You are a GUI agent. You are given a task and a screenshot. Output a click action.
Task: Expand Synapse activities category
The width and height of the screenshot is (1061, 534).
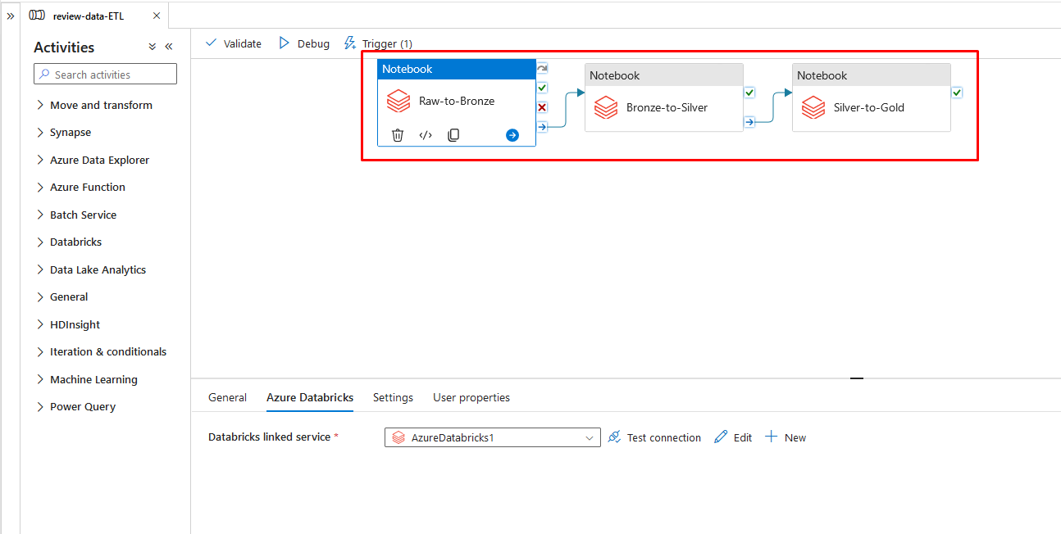[x=64, y=133]
